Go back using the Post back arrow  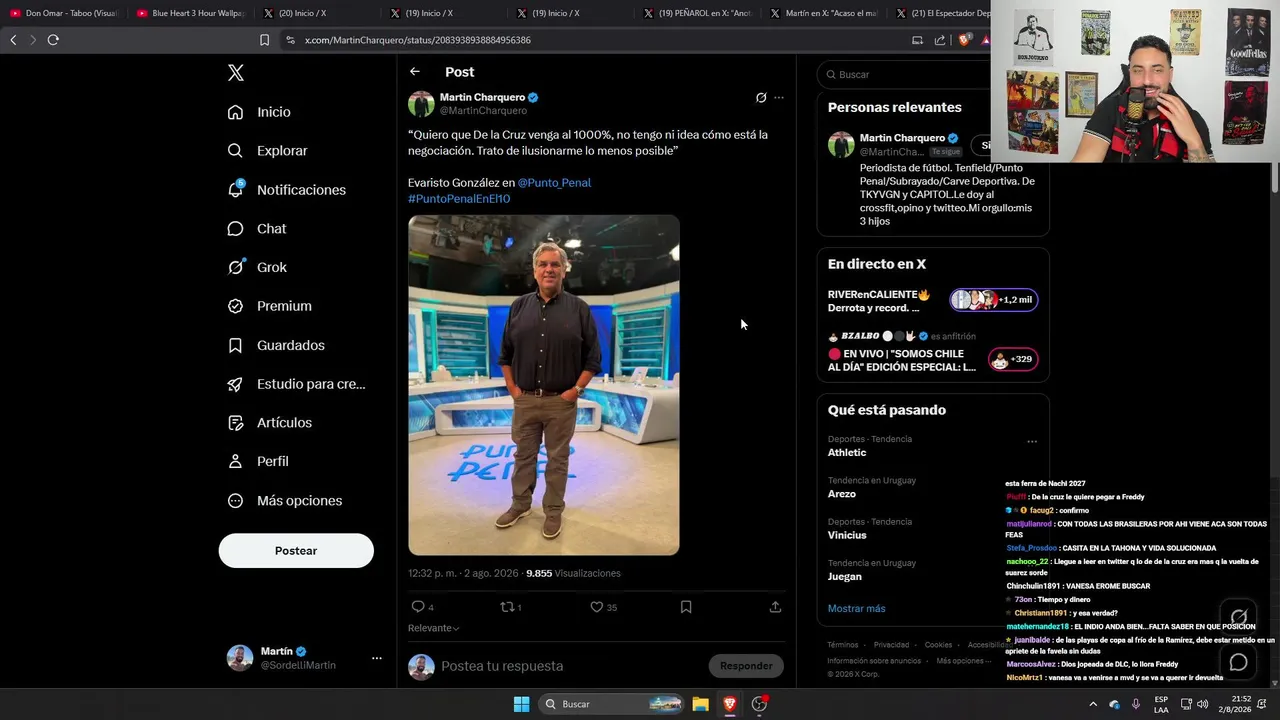[415, 72]
